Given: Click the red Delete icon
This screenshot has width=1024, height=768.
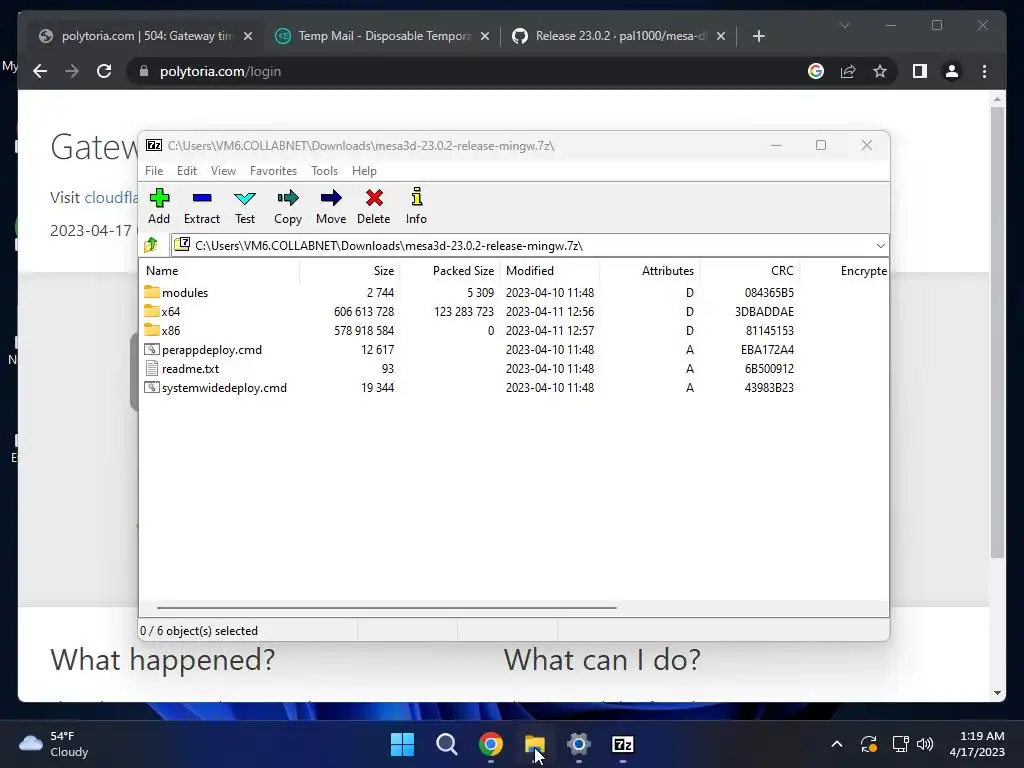Looking at the screenshot, I should (x=374, y=198).
